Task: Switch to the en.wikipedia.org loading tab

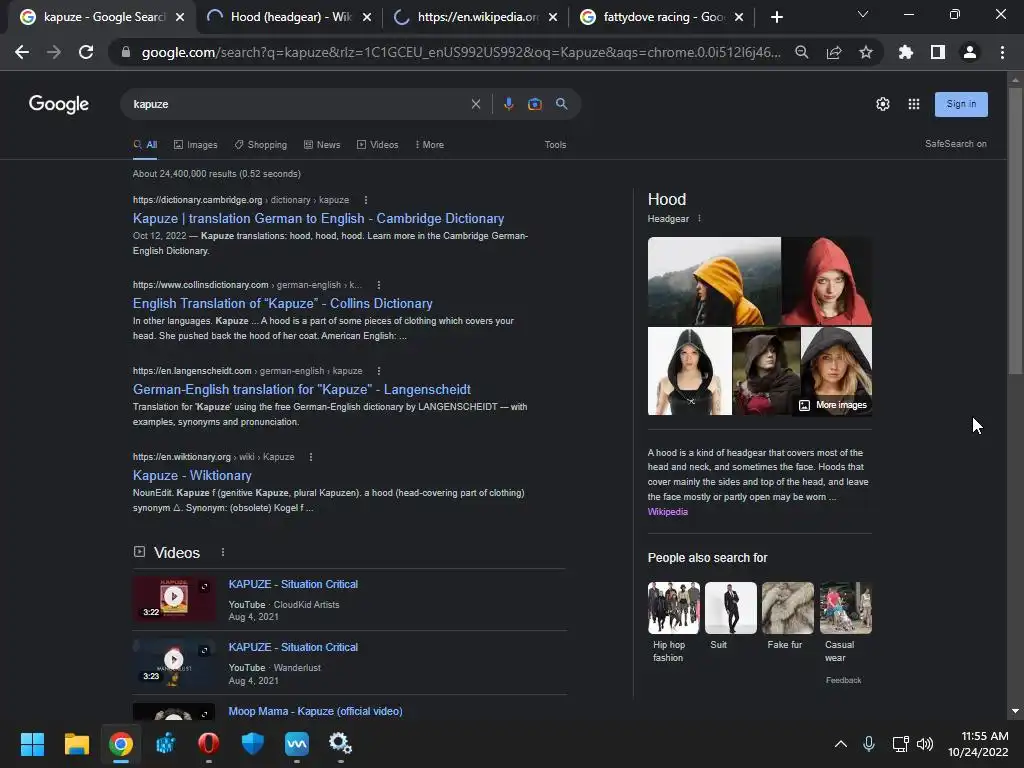Action: 475,17
